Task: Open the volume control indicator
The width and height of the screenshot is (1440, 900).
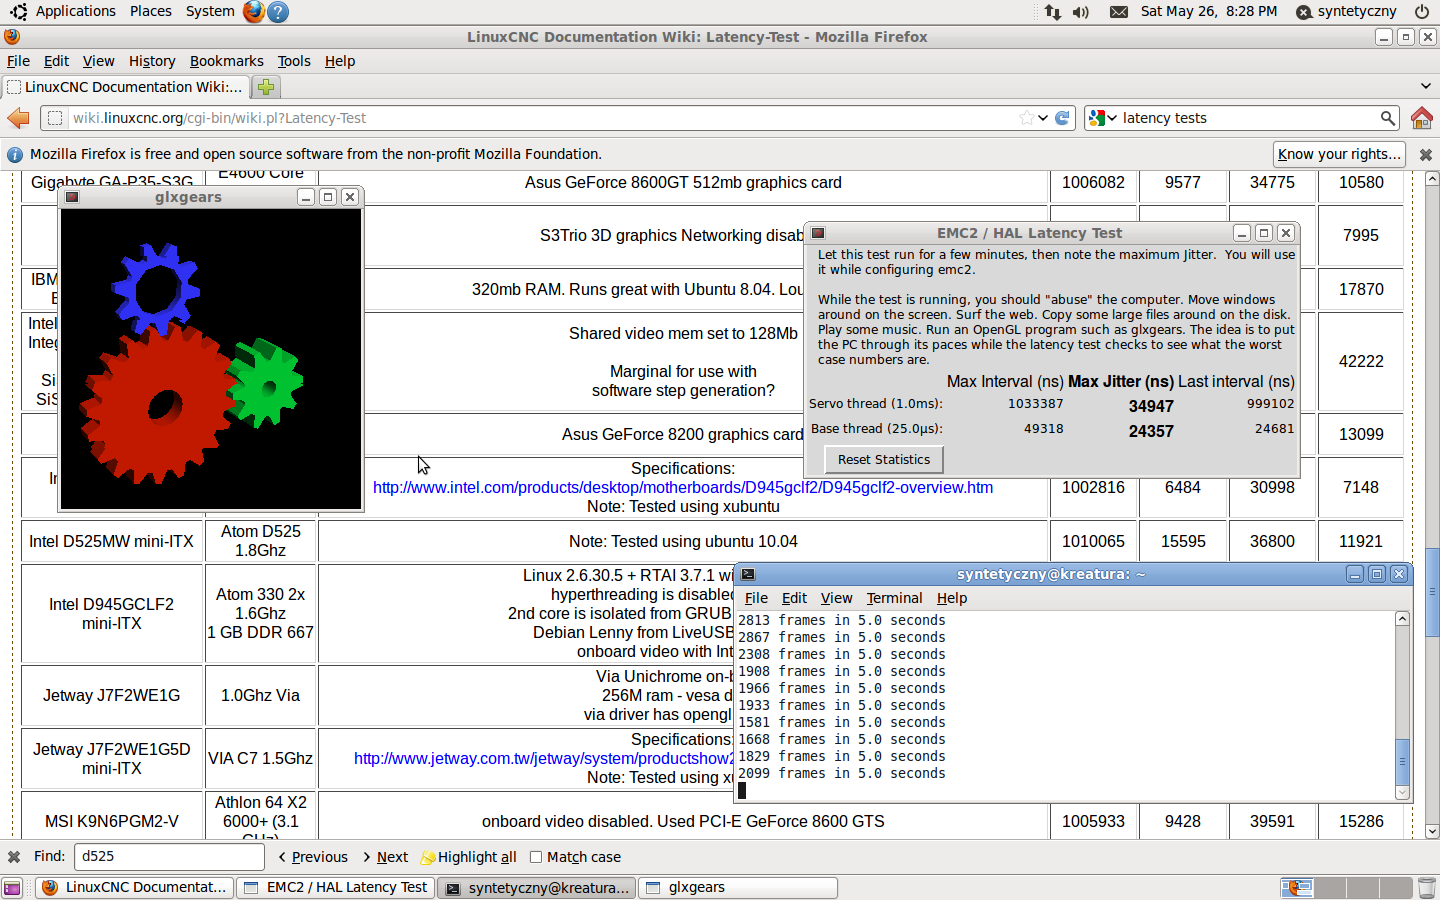Action: coord(1081,12)
